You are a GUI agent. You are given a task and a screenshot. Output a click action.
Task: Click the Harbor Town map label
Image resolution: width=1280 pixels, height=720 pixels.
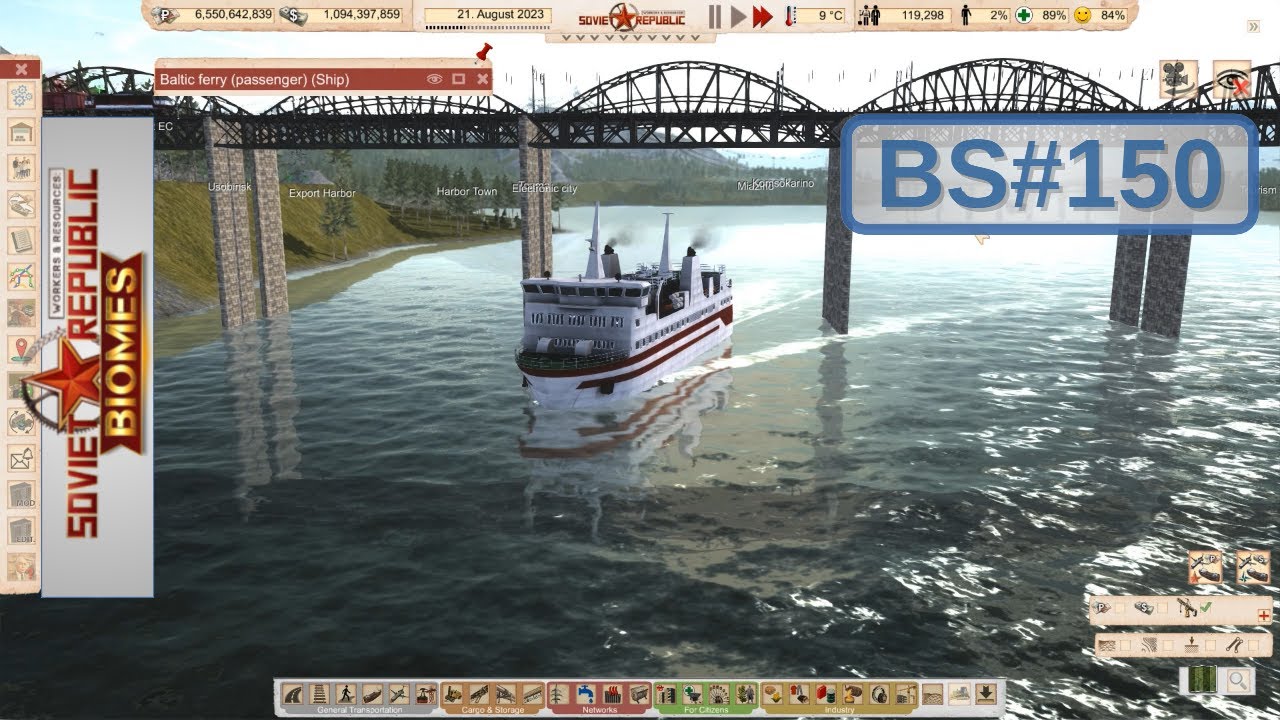click(x=467, y=191)
